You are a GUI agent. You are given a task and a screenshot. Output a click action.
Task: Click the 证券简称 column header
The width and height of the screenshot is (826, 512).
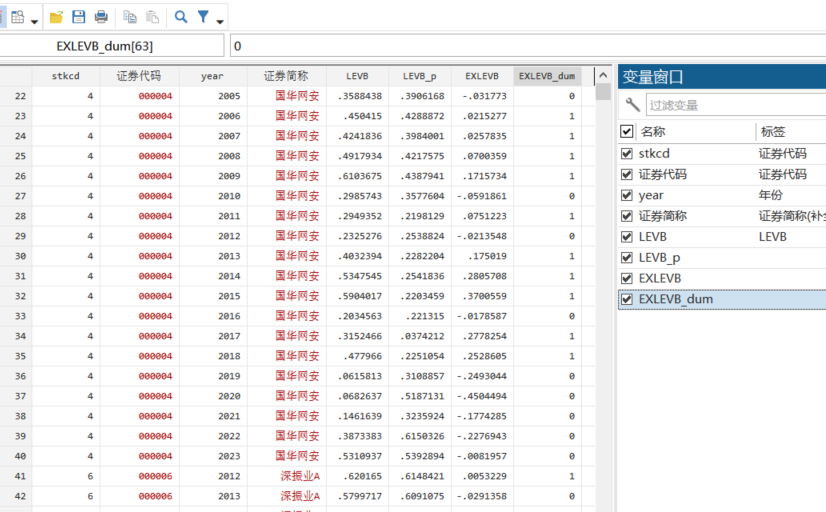(286, 76)
